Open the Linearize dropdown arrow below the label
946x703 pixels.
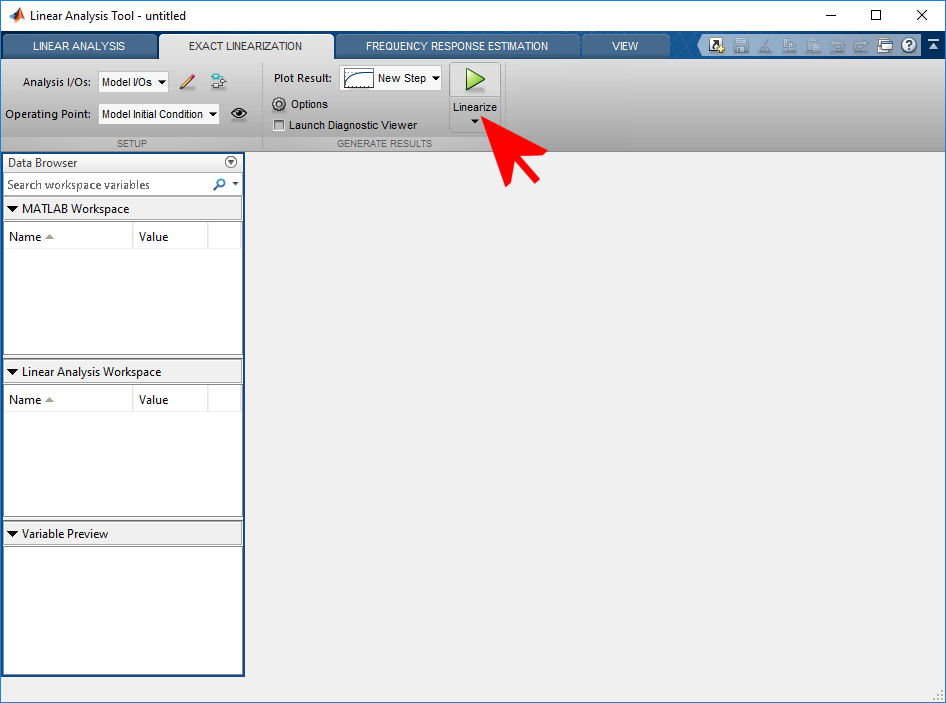475,121
